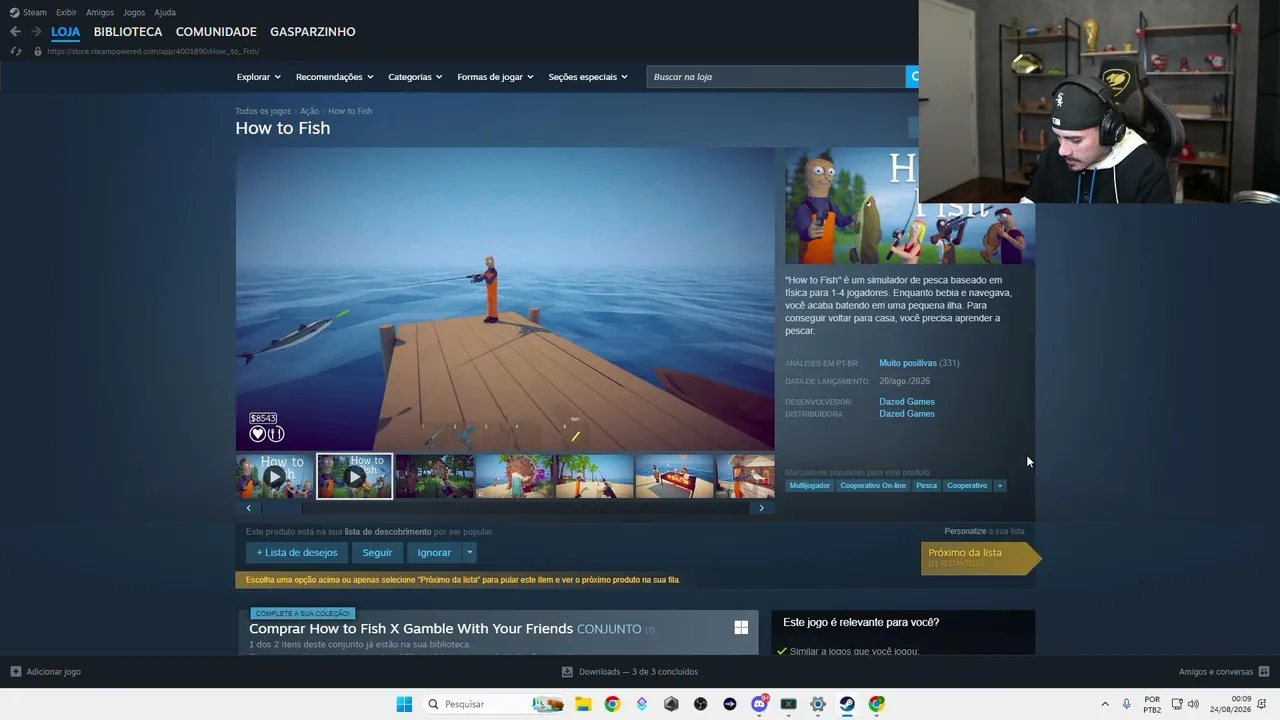Viewport: 1280px width, 720px height.
Task: Select the Cooperativo On-line tag
Action: point(873,486)
